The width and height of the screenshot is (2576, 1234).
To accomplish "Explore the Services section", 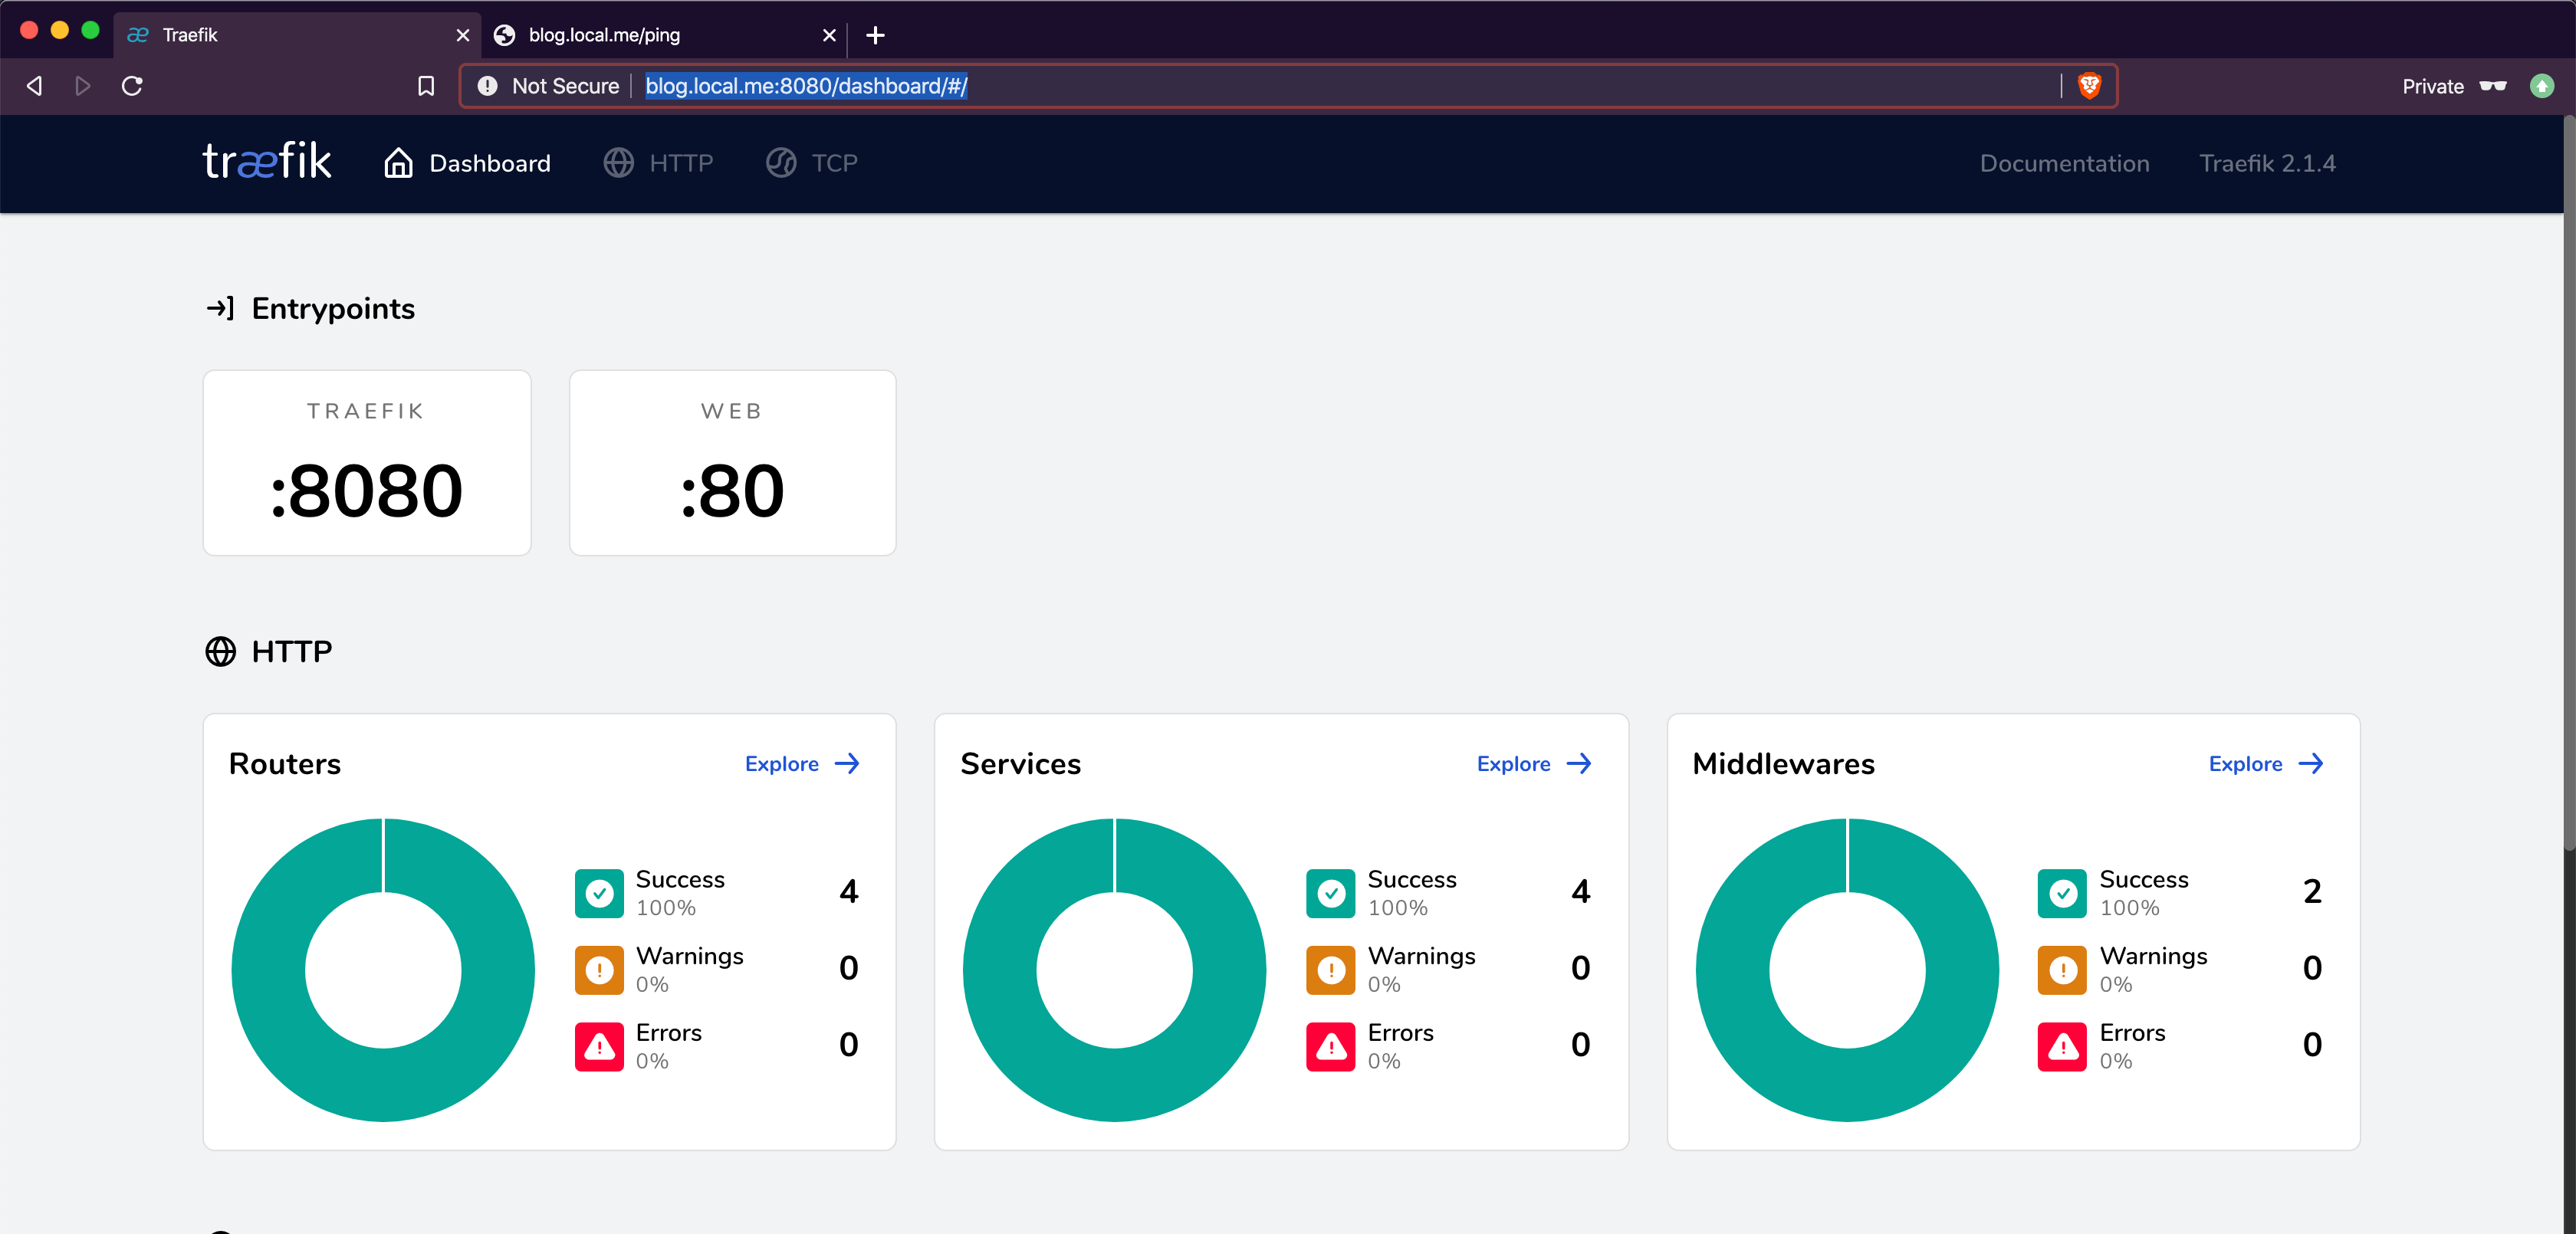I will click(x=1534, y=764).
